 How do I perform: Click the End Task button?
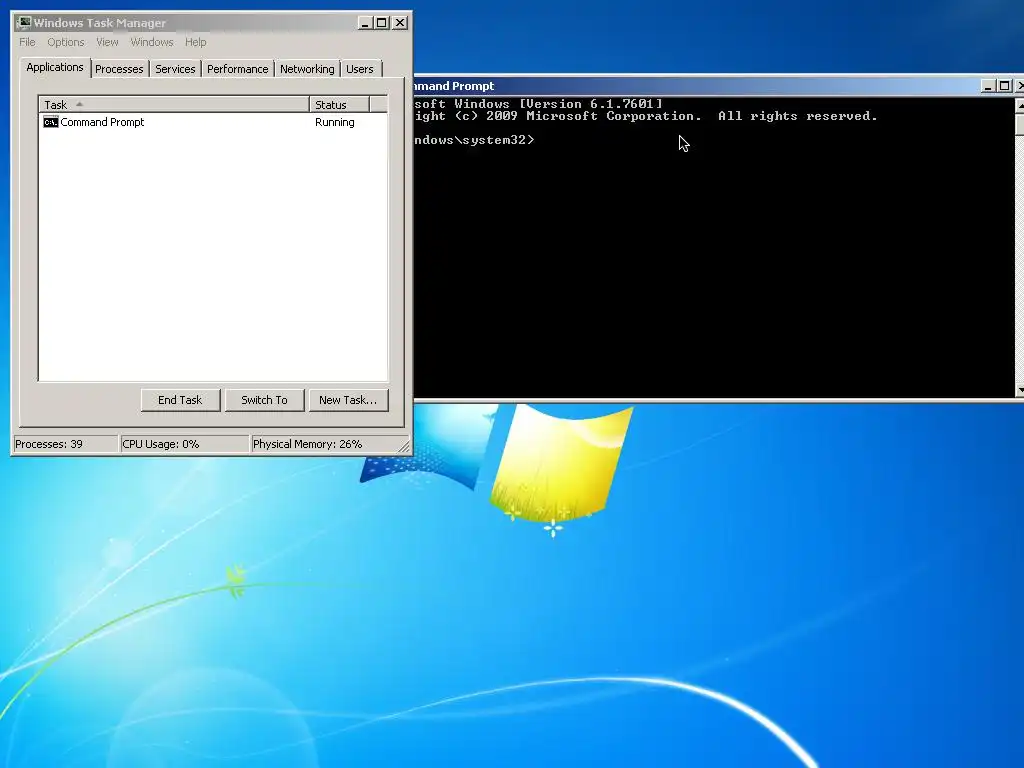[x=180, y=400]
